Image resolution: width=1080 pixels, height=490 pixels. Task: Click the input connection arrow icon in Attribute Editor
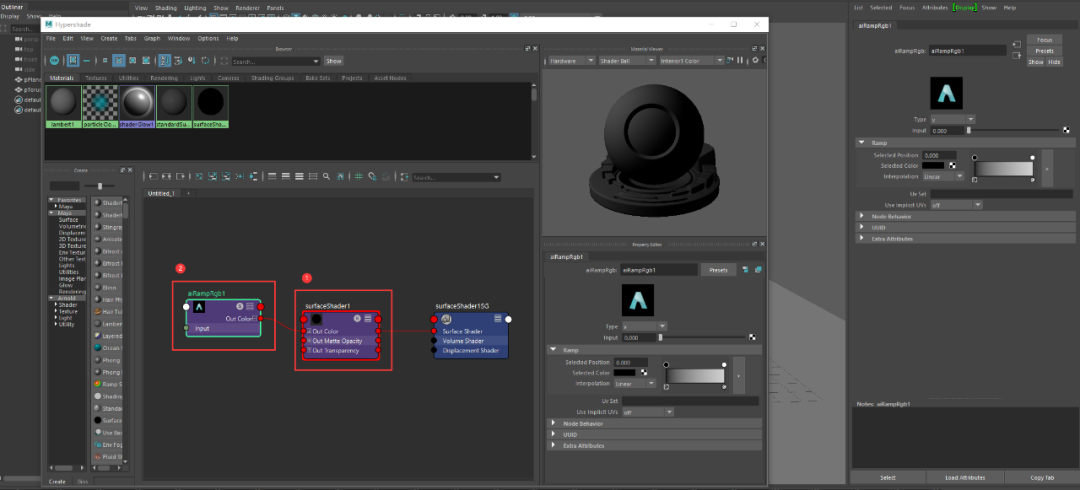1017,44
